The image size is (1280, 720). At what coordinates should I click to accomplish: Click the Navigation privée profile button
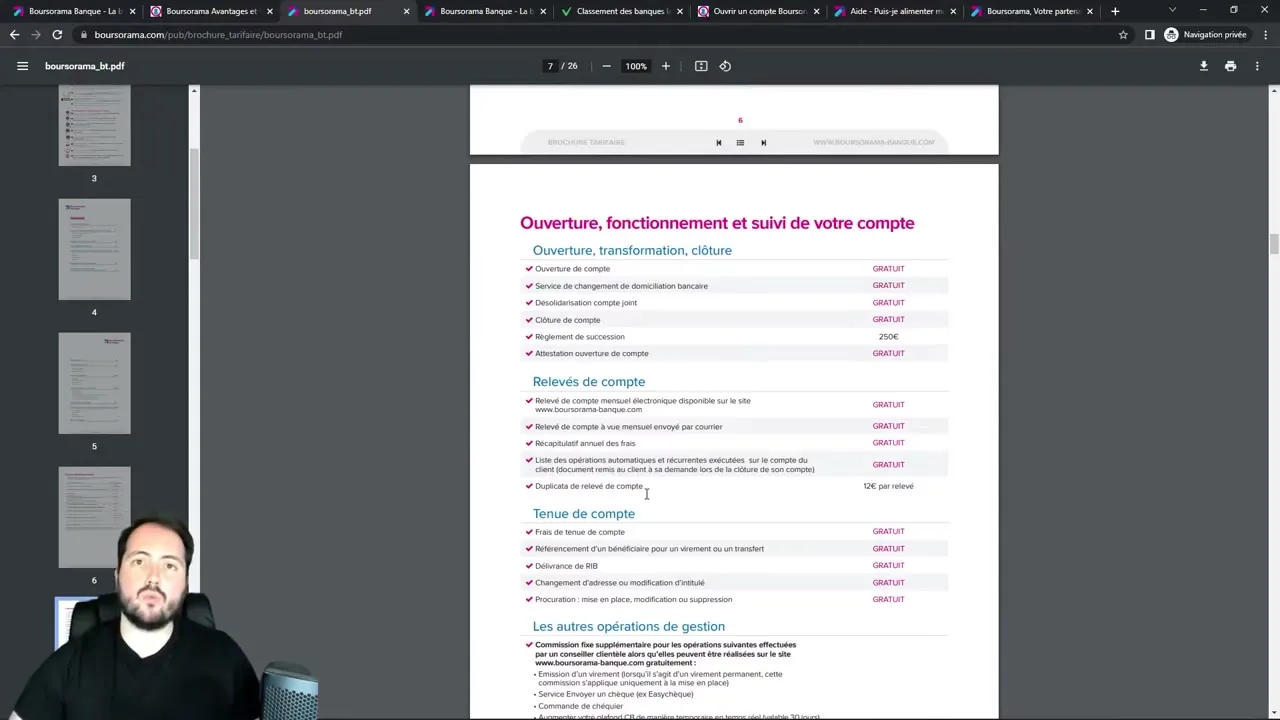[1205, 34]
